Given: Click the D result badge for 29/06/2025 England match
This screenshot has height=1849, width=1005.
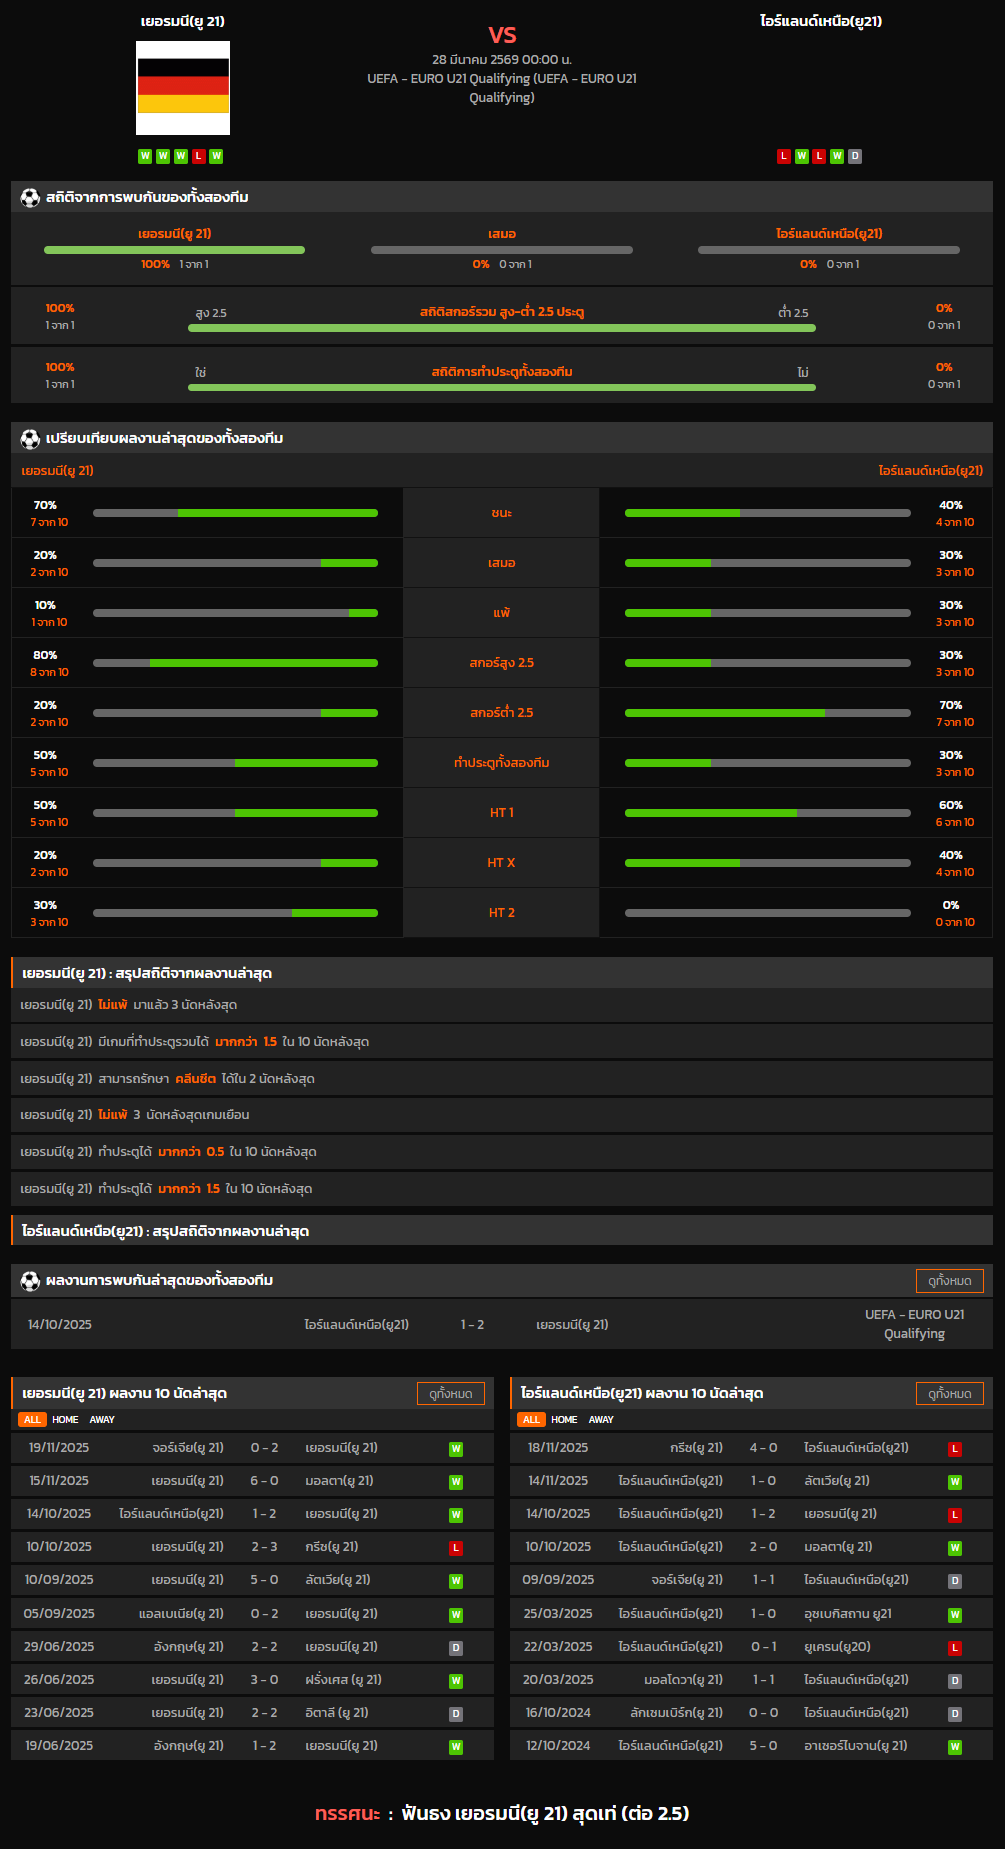Looking at the screenshot, I should click(456, 1647).
